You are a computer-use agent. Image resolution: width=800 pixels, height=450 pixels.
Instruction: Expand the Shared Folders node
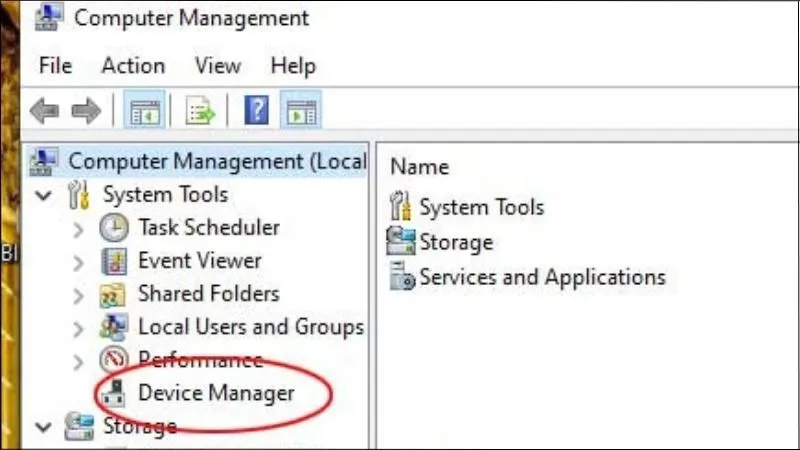click(x=78, y=296)
